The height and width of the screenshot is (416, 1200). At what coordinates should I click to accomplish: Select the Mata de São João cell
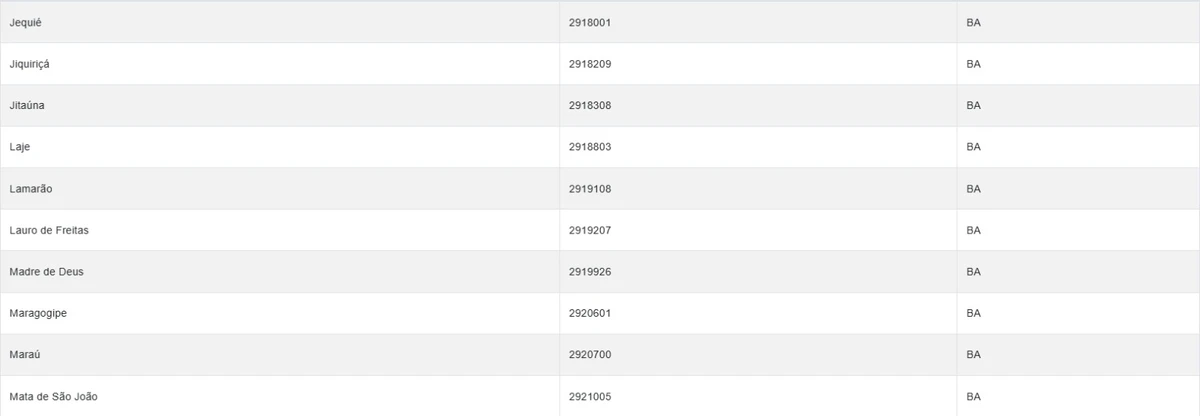tap(53, 397)
